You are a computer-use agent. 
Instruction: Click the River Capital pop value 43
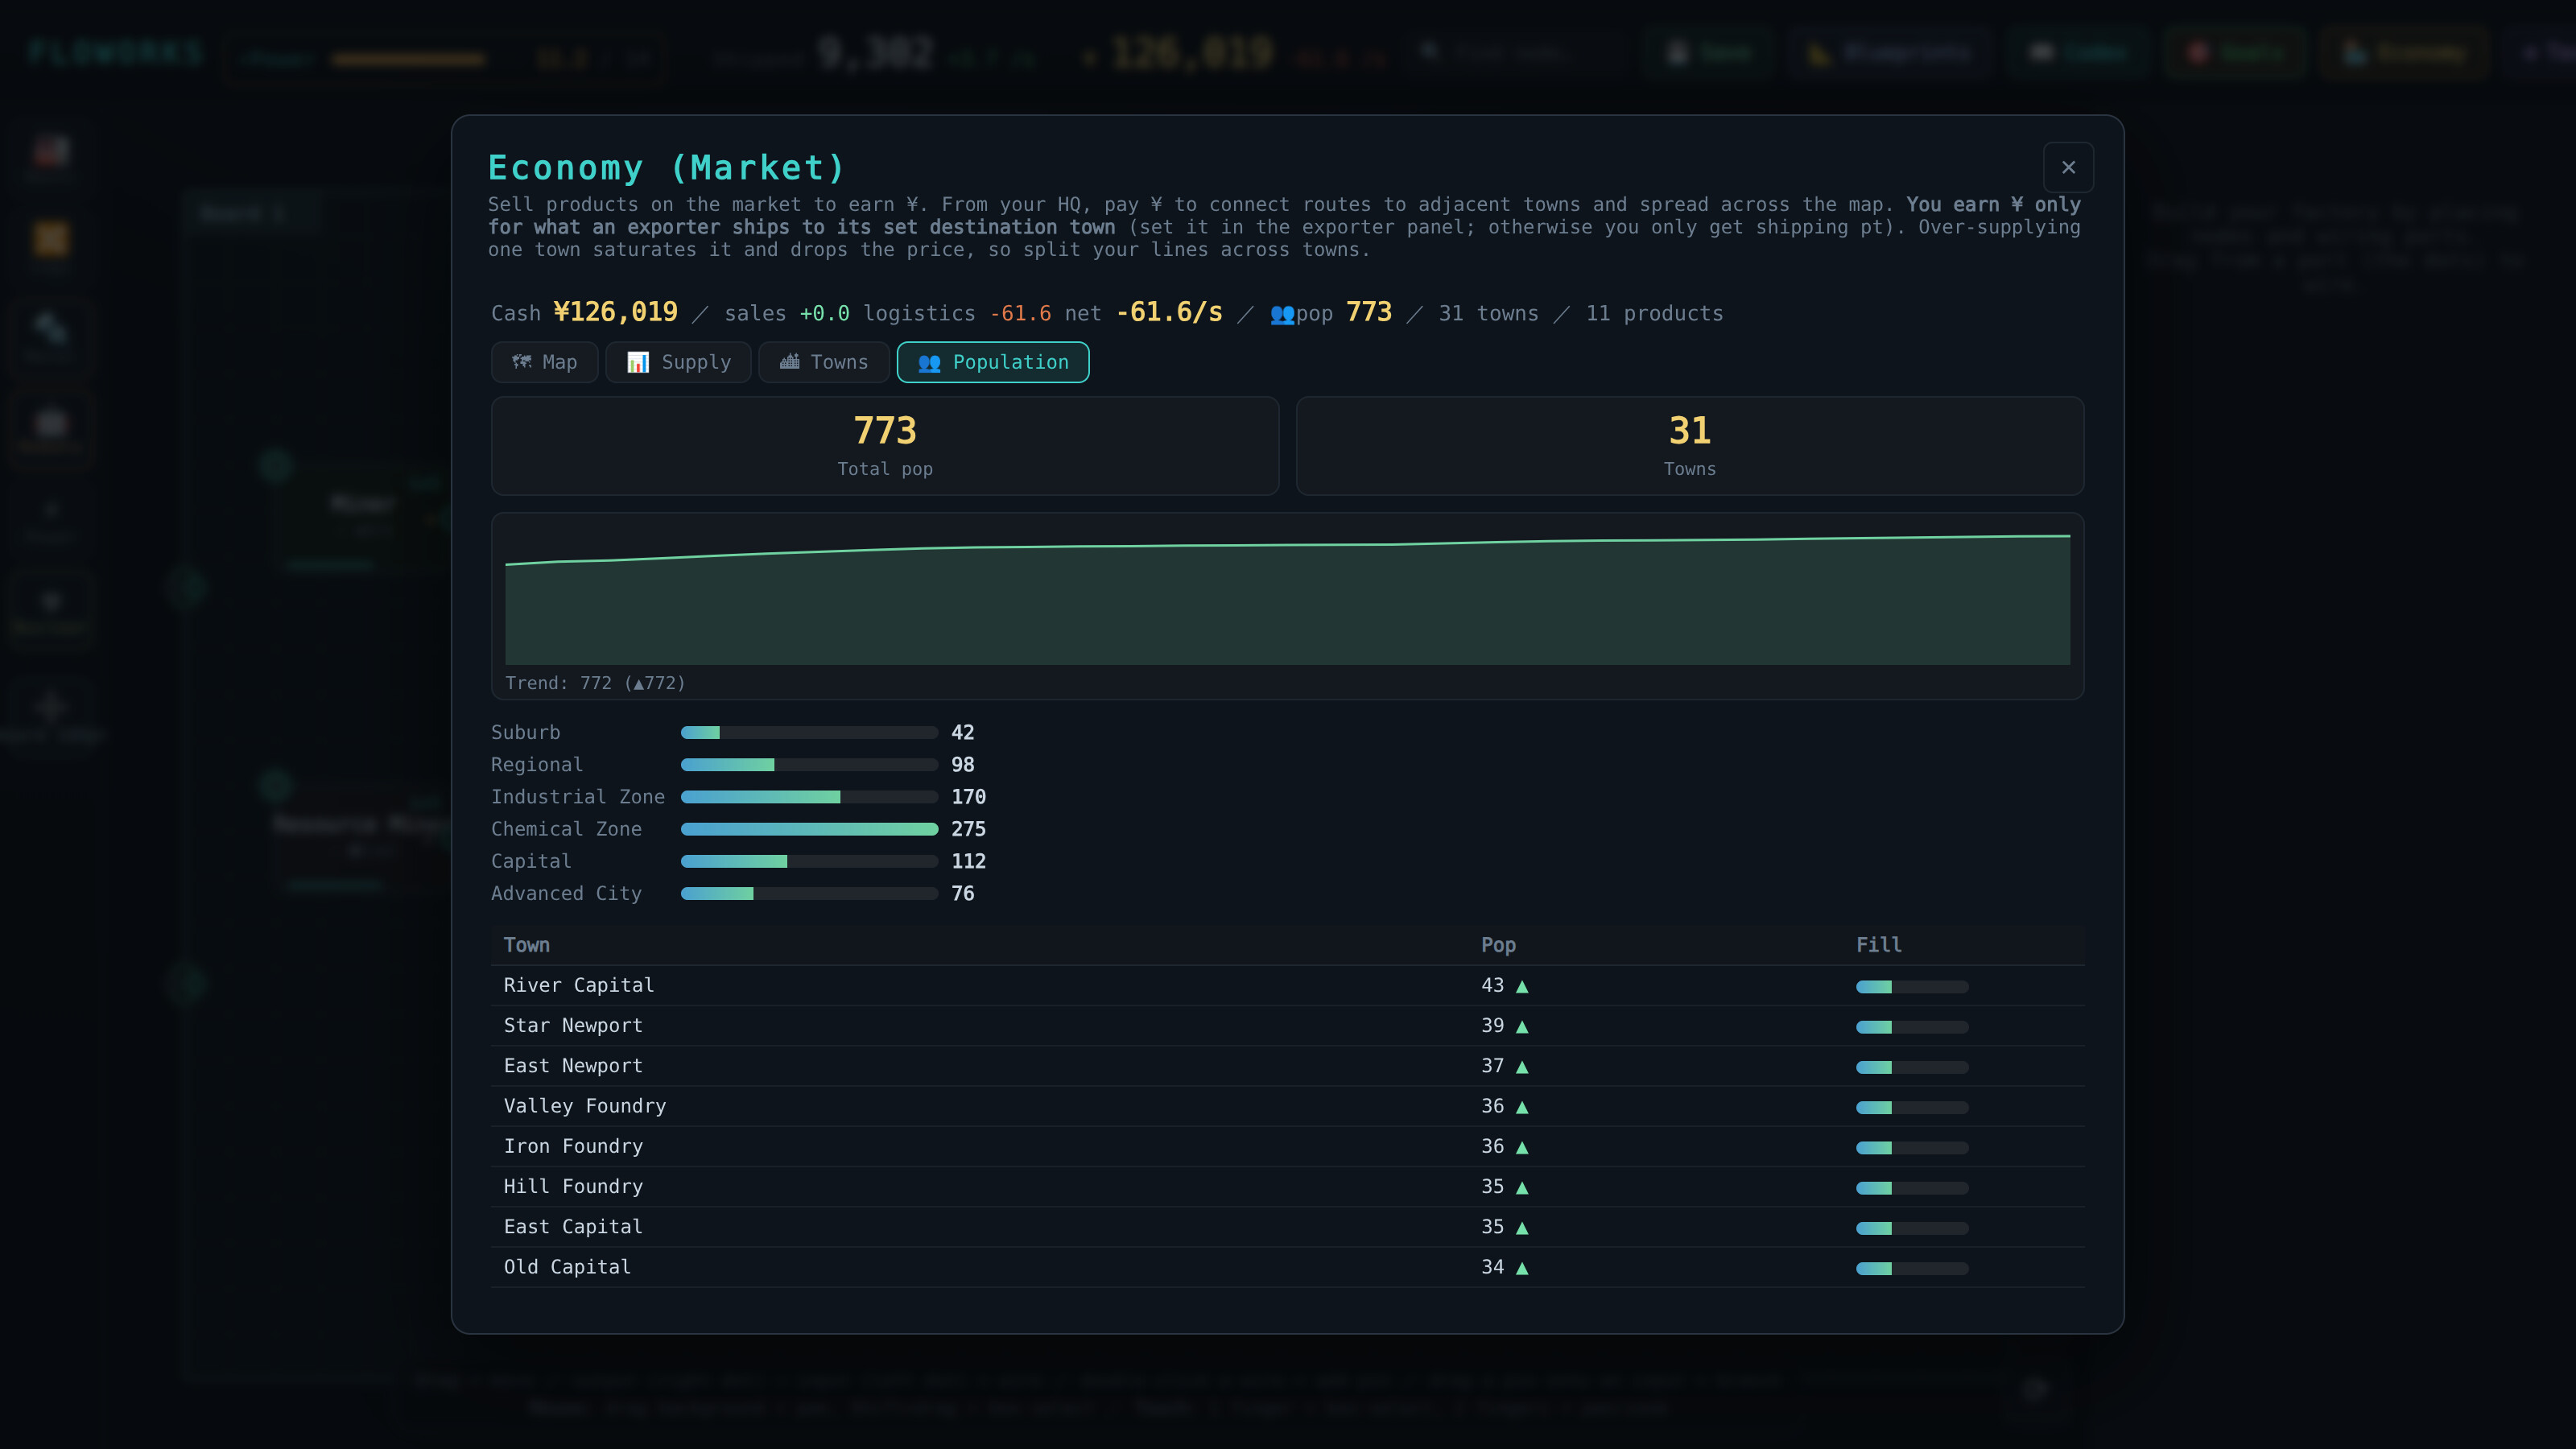(x=1492, y=985)
